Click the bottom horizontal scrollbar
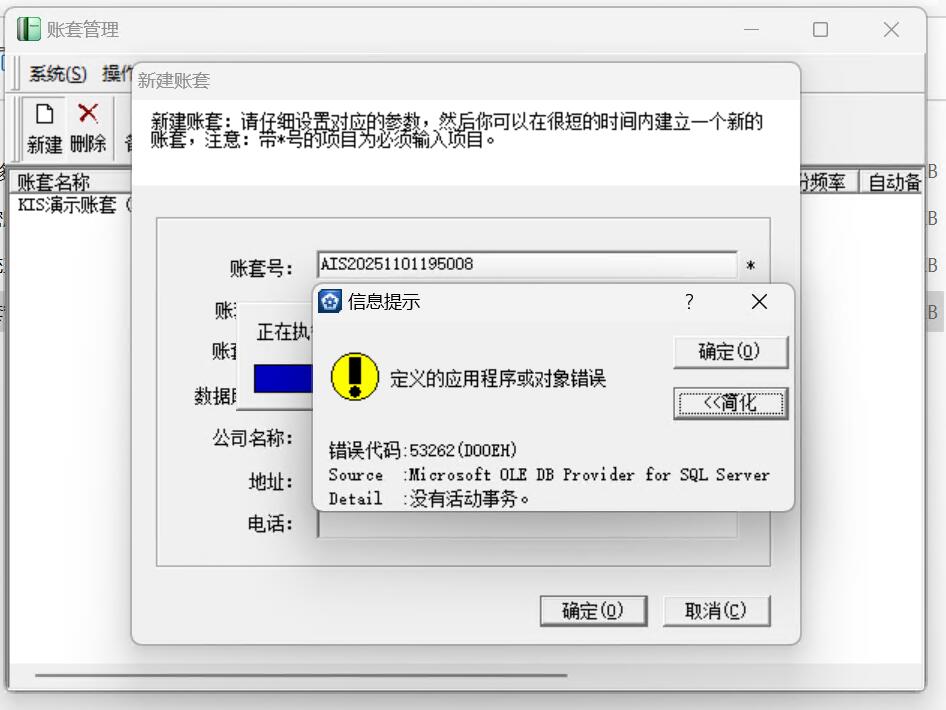This screenshot has height=710, width=946. tap(301, 675)
